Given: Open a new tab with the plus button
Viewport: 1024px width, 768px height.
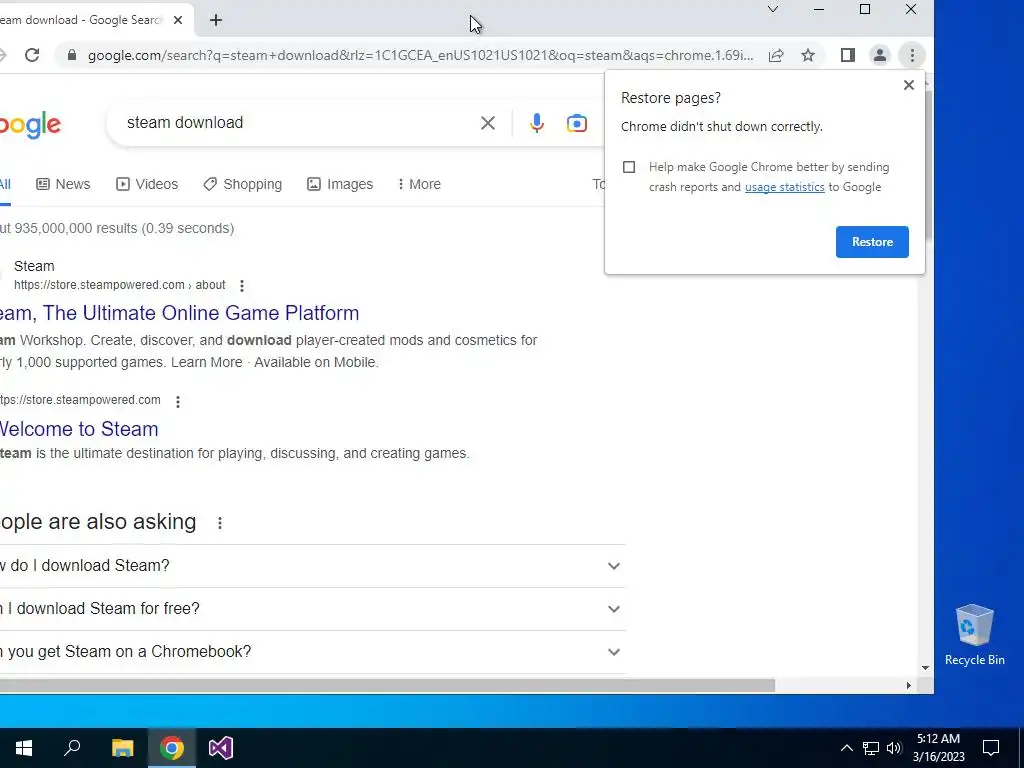Looking at the screenshot, I should [x=216, y=20].
